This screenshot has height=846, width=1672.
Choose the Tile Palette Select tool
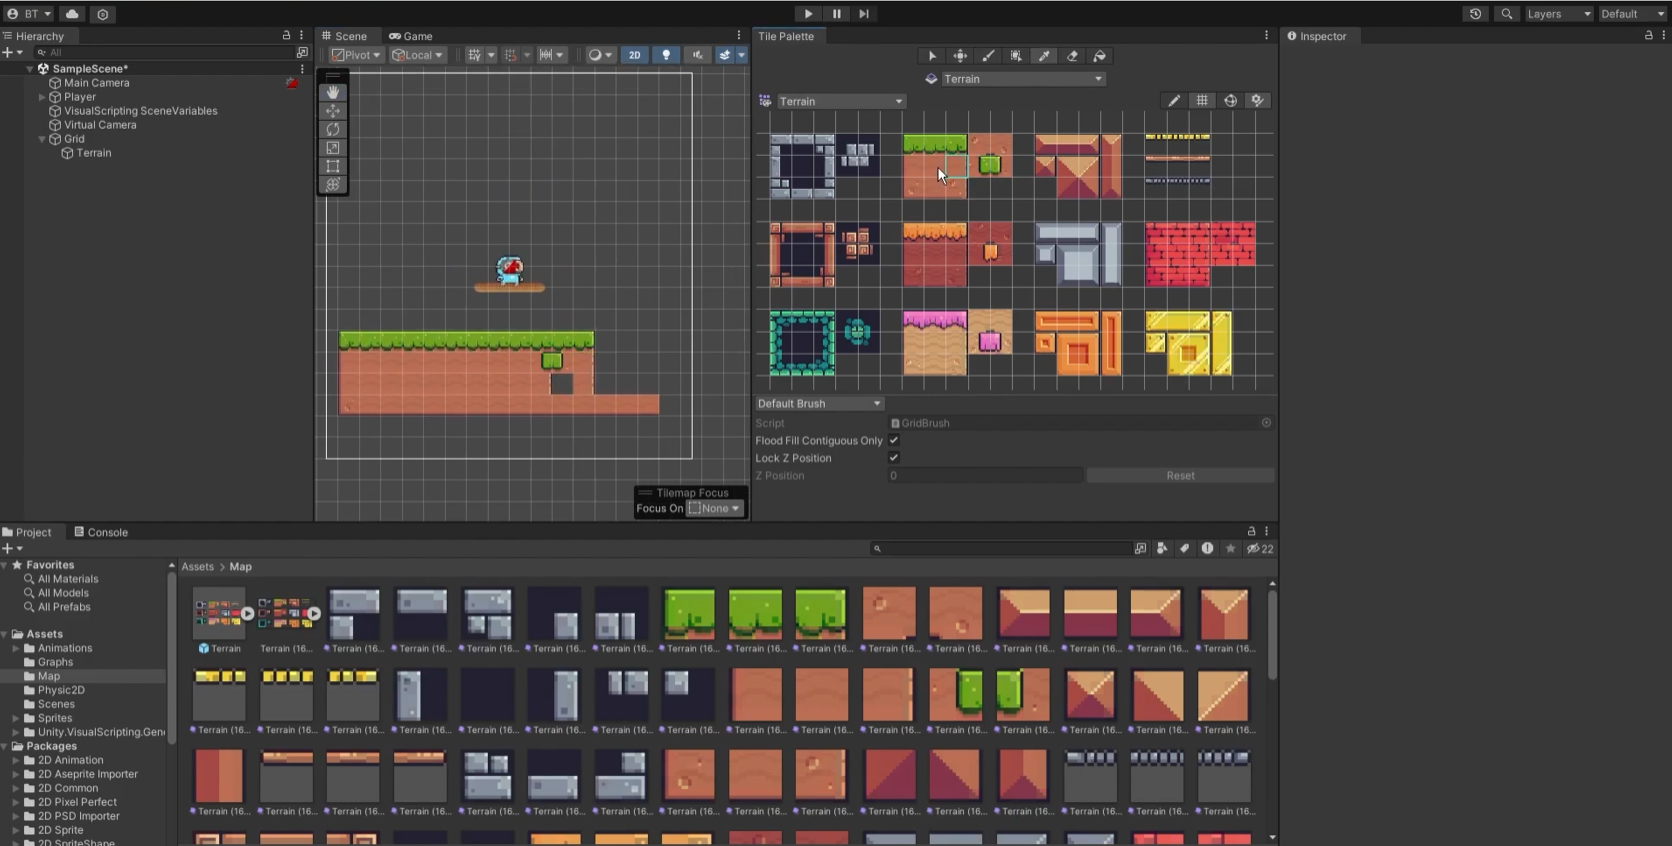coord(932,56)
